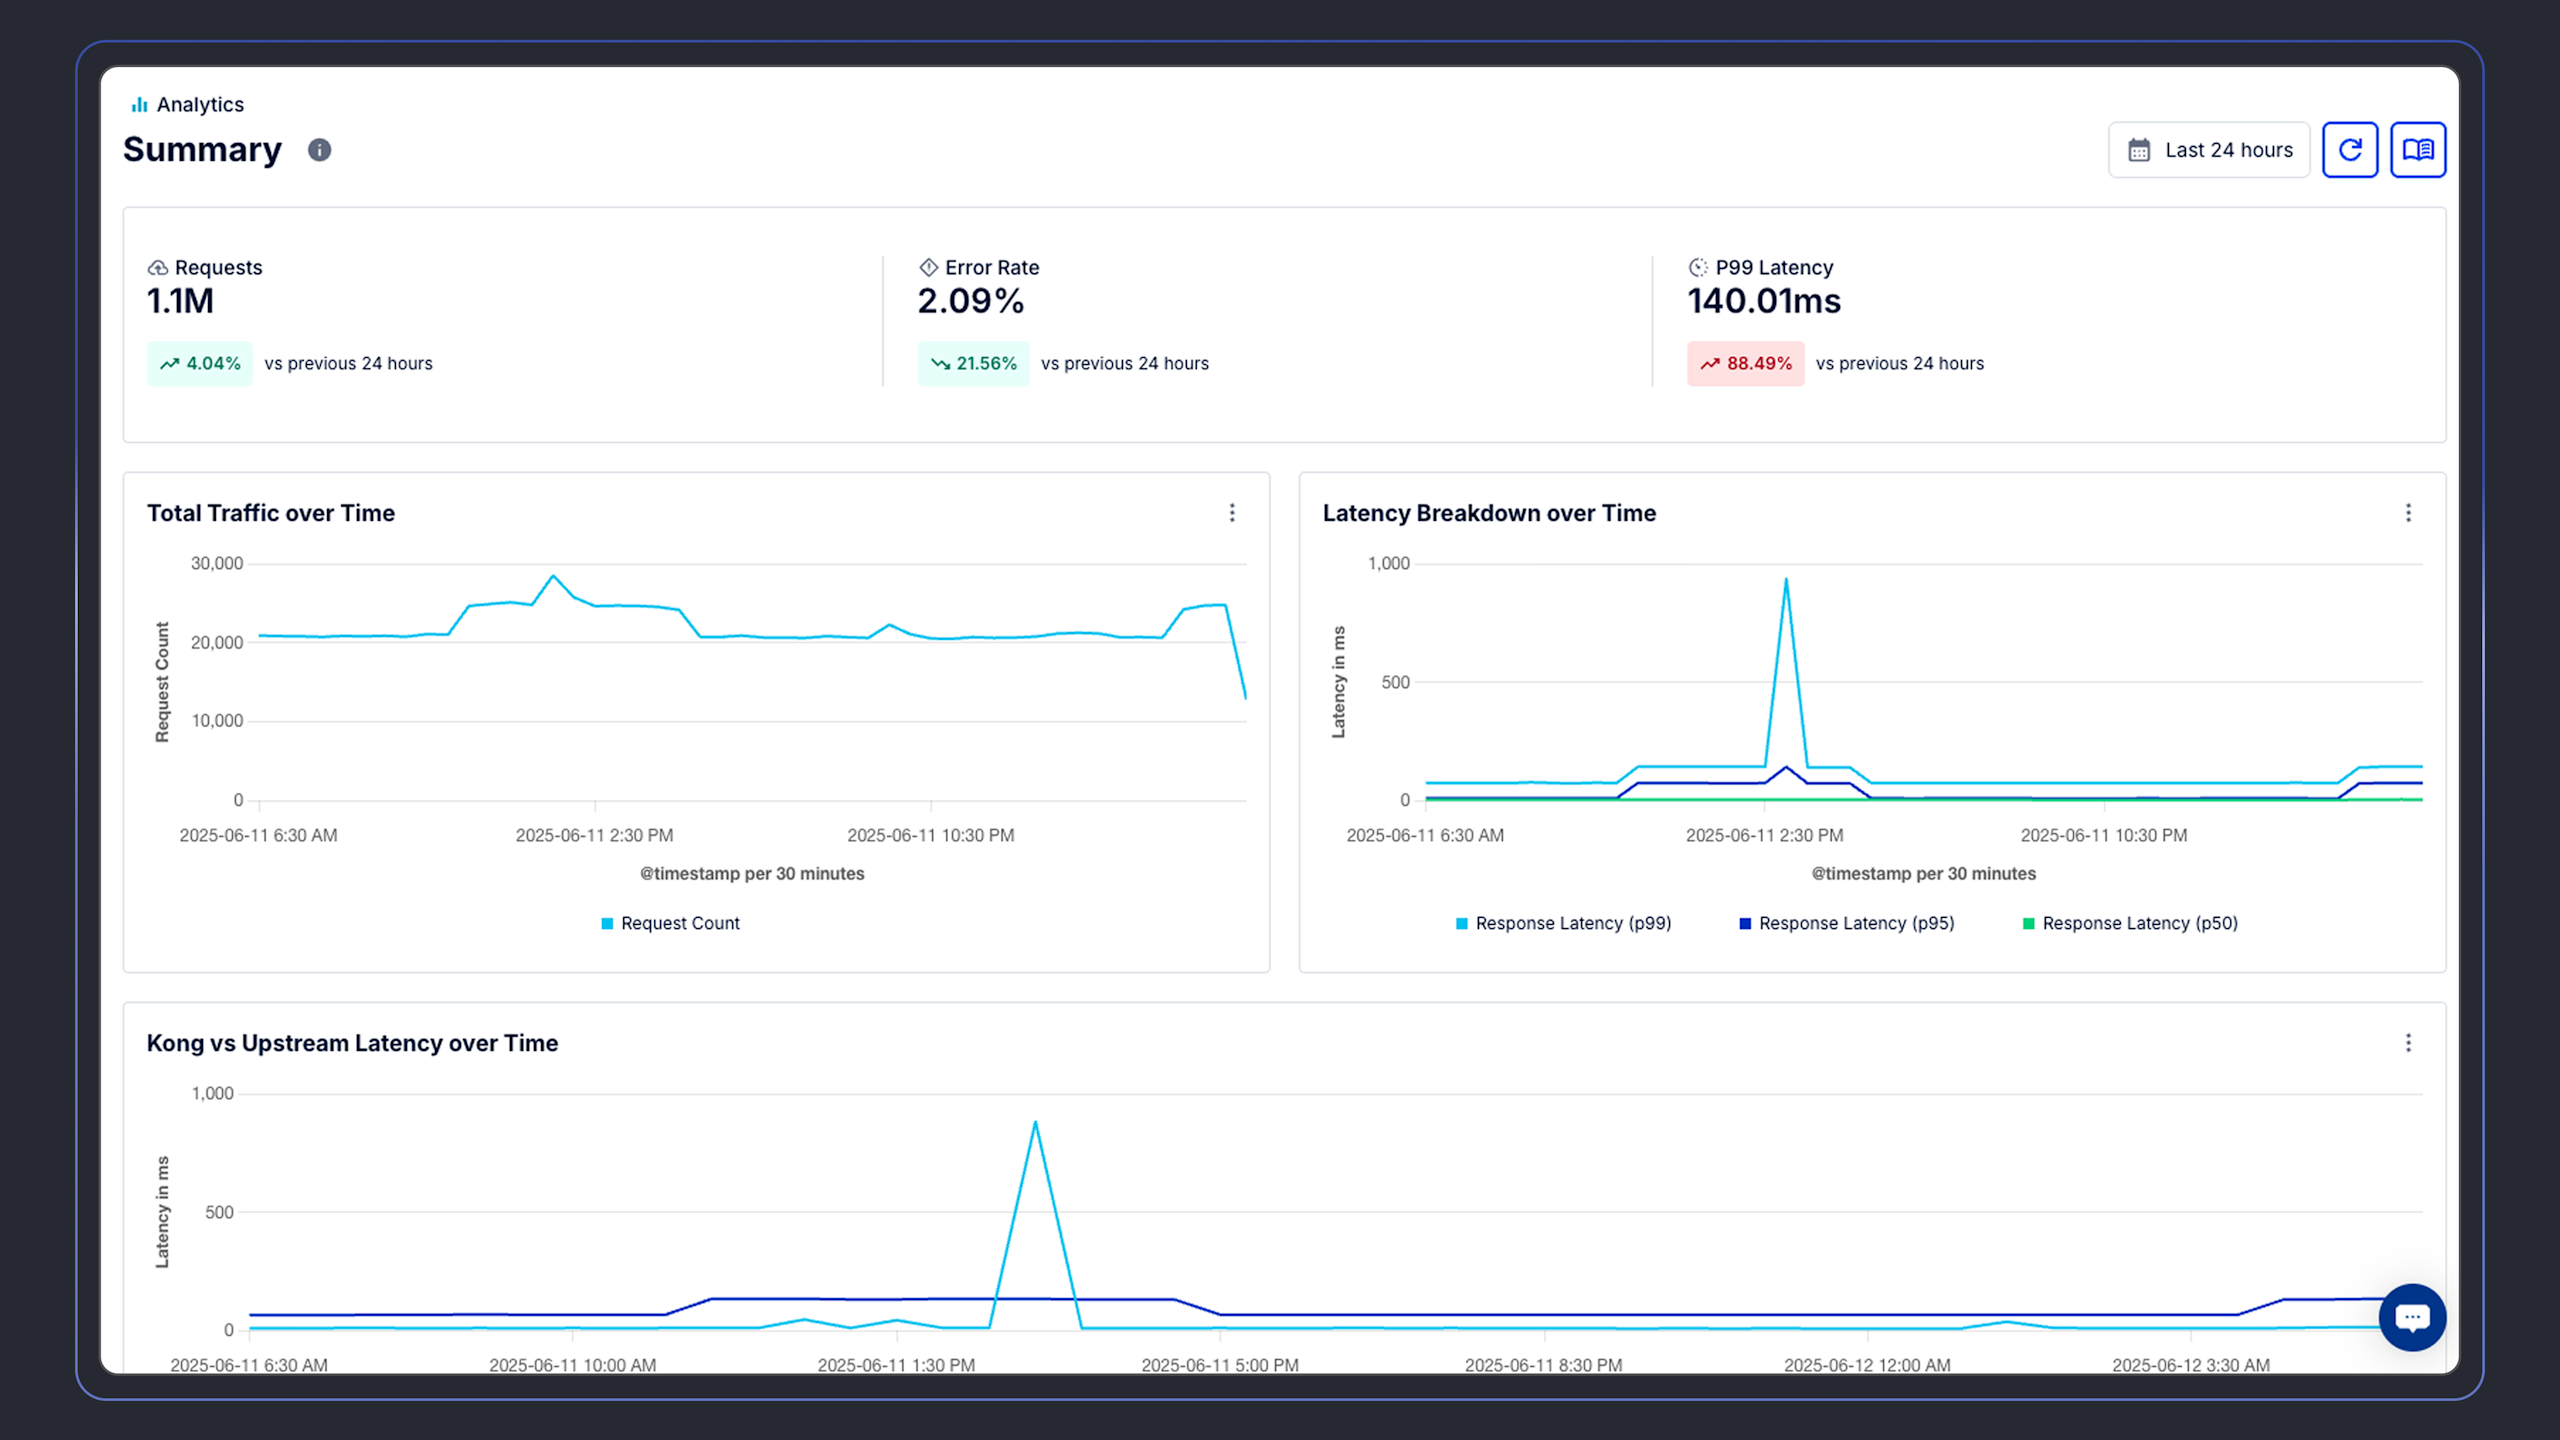This screenshot has width=2560, height=1440.
Task: Click the Analytics bar chart icon
Action: coord(139,105)
